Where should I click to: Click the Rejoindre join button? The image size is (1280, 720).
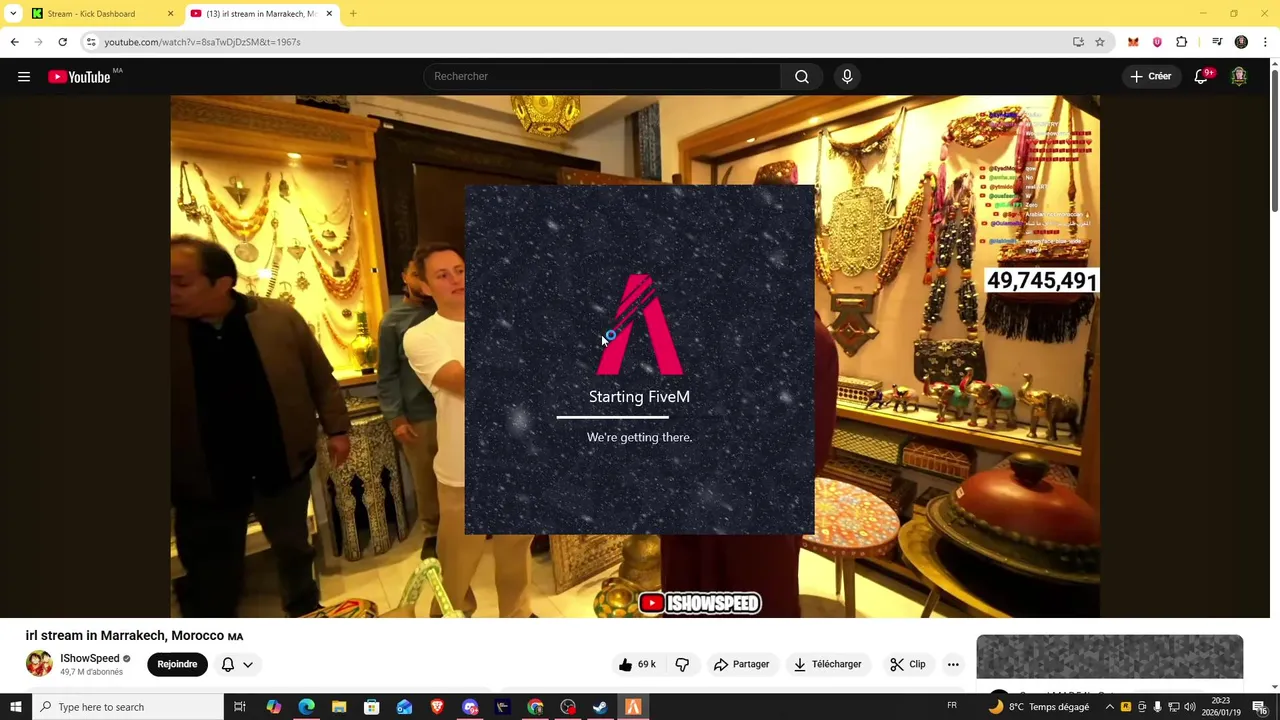tap(177, 664)
